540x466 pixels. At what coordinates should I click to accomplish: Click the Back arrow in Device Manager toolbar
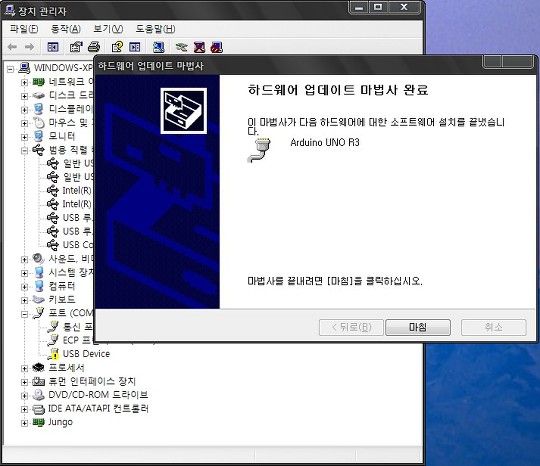point(12,47)
